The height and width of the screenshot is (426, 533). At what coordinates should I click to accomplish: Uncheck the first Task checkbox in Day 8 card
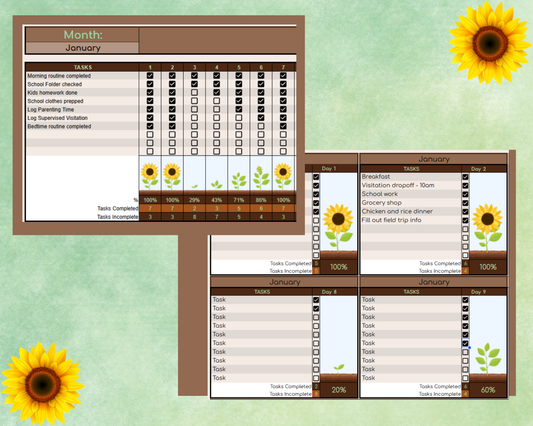coord(316,300)
